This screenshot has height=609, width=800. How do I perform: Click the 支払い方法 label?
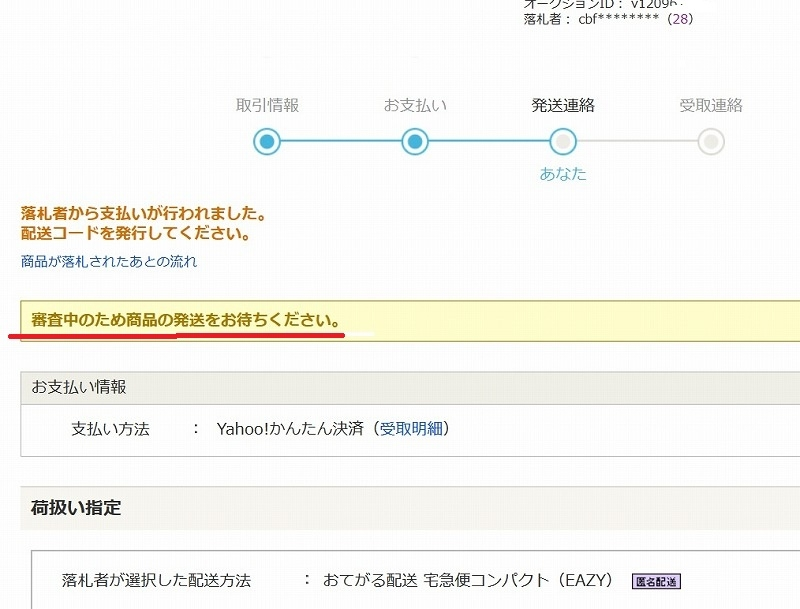point(110,428)
